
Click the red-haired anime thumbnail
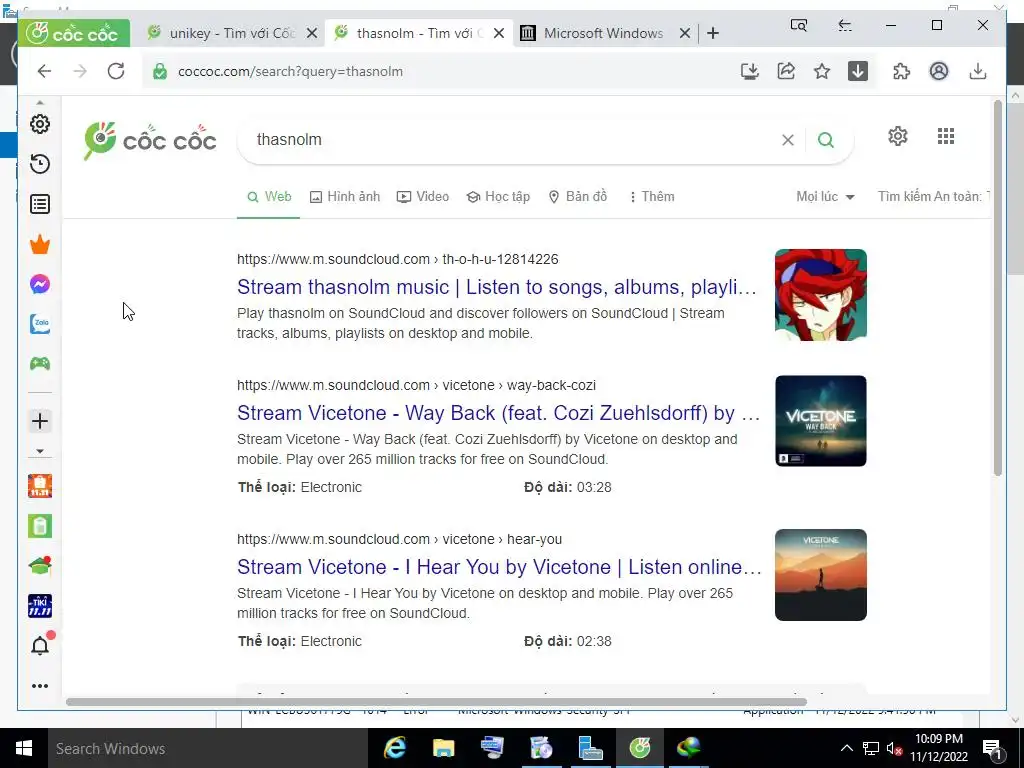(821, 295)
